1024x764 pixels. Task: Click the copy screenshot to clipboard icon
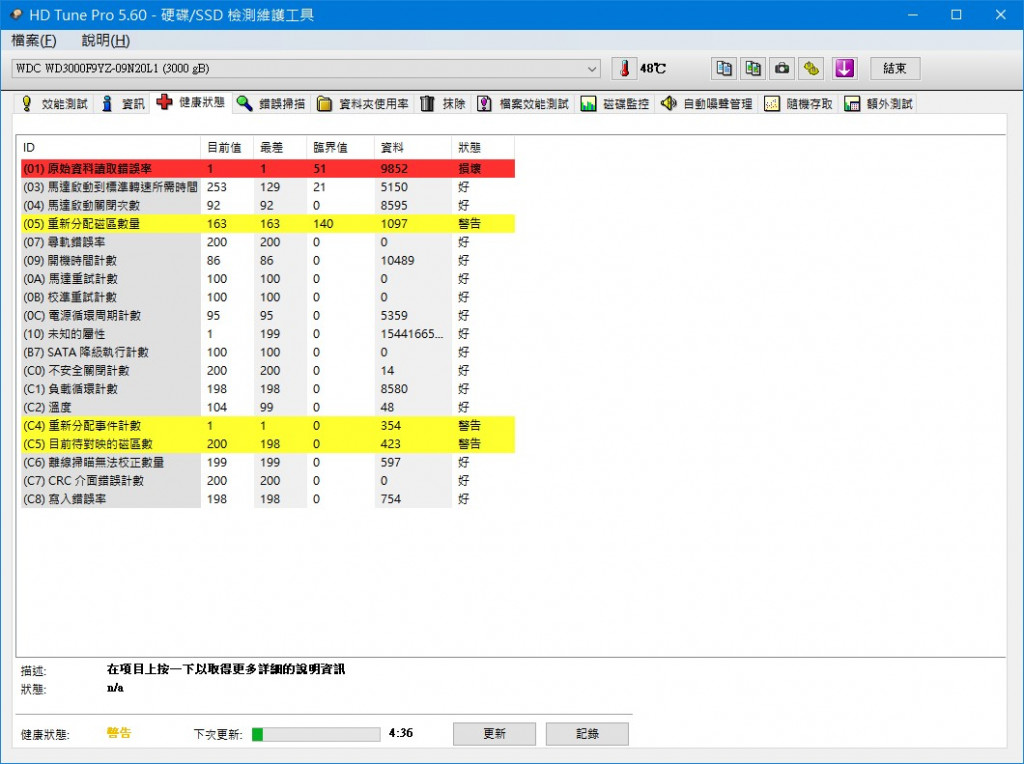(x=753, y=69)
